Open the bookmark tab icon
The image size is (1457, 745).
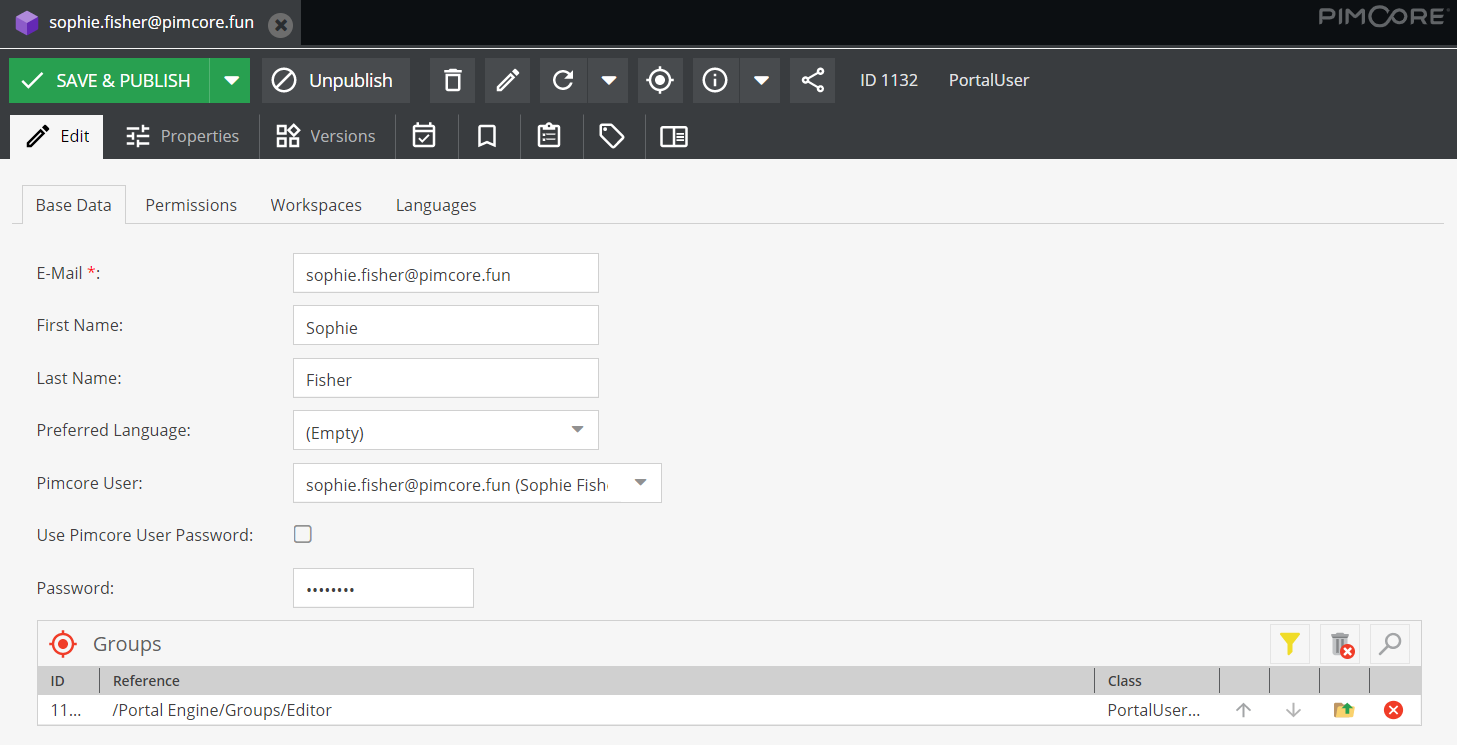[487, 136]
